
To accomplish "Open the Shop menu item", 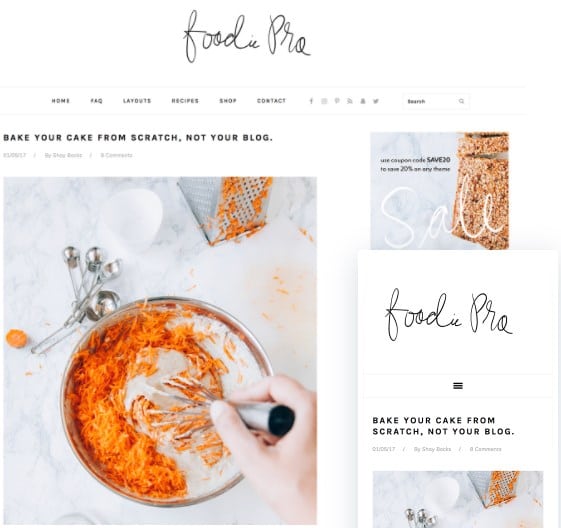I will (x=228, y=101).
